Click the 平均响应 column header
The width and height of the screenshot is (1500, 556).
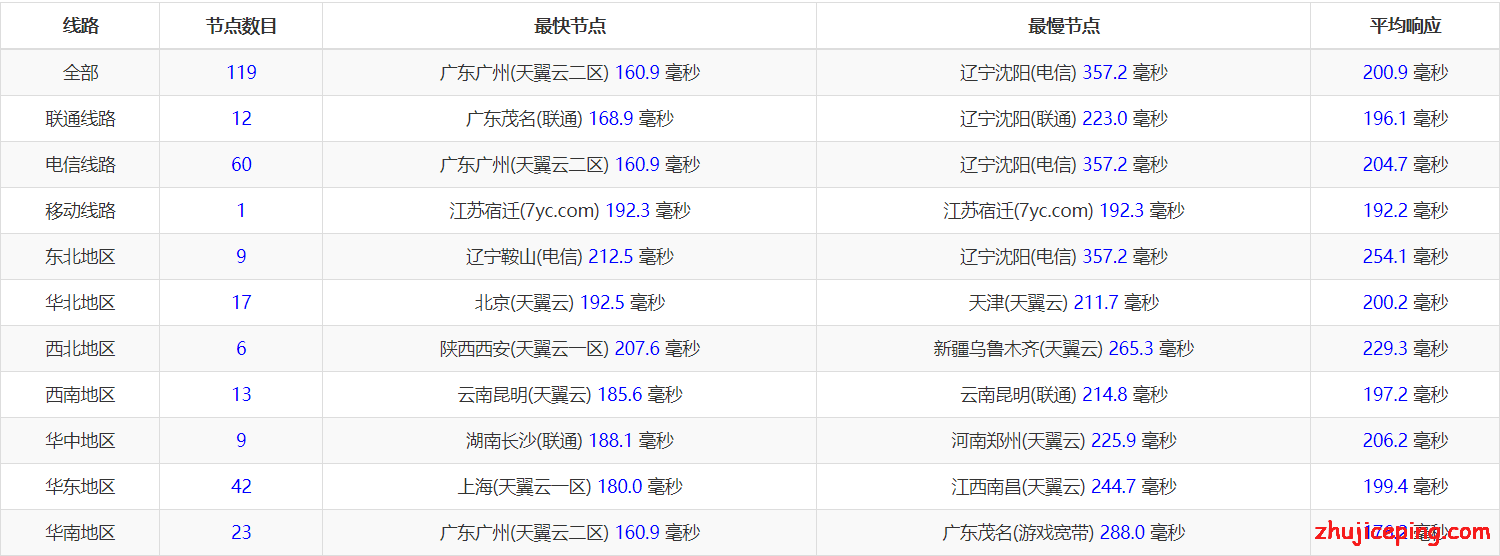point(1405,26)
